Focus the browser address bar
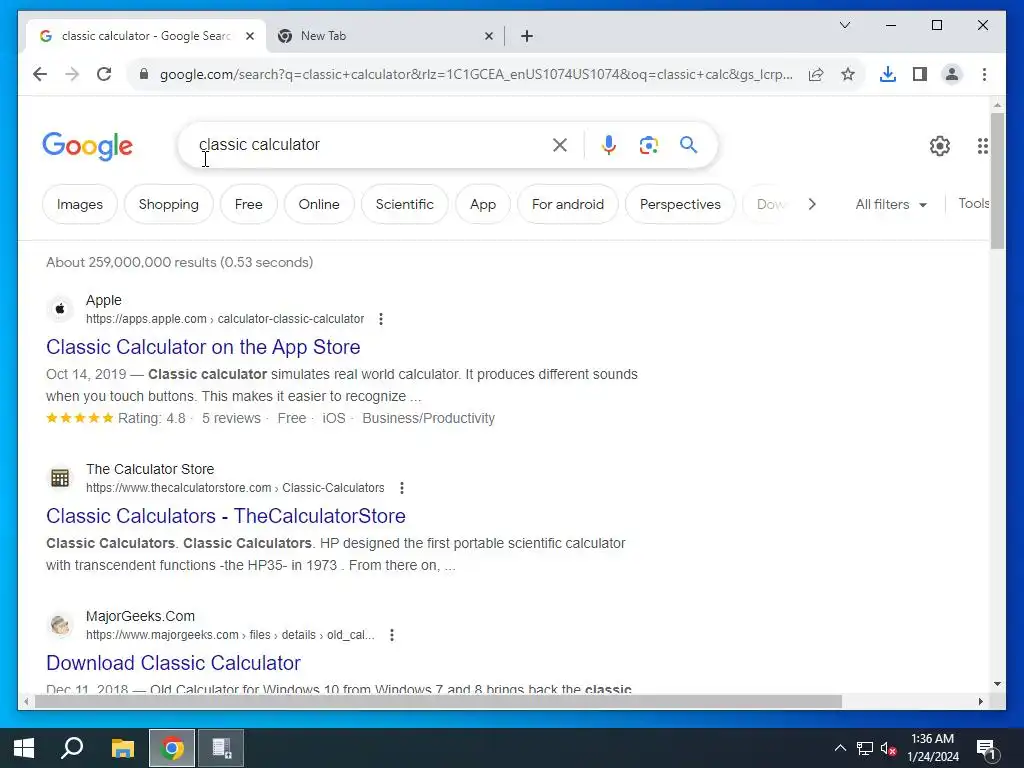The width and height of the screenshot is (1024, 768). [476, 74]
